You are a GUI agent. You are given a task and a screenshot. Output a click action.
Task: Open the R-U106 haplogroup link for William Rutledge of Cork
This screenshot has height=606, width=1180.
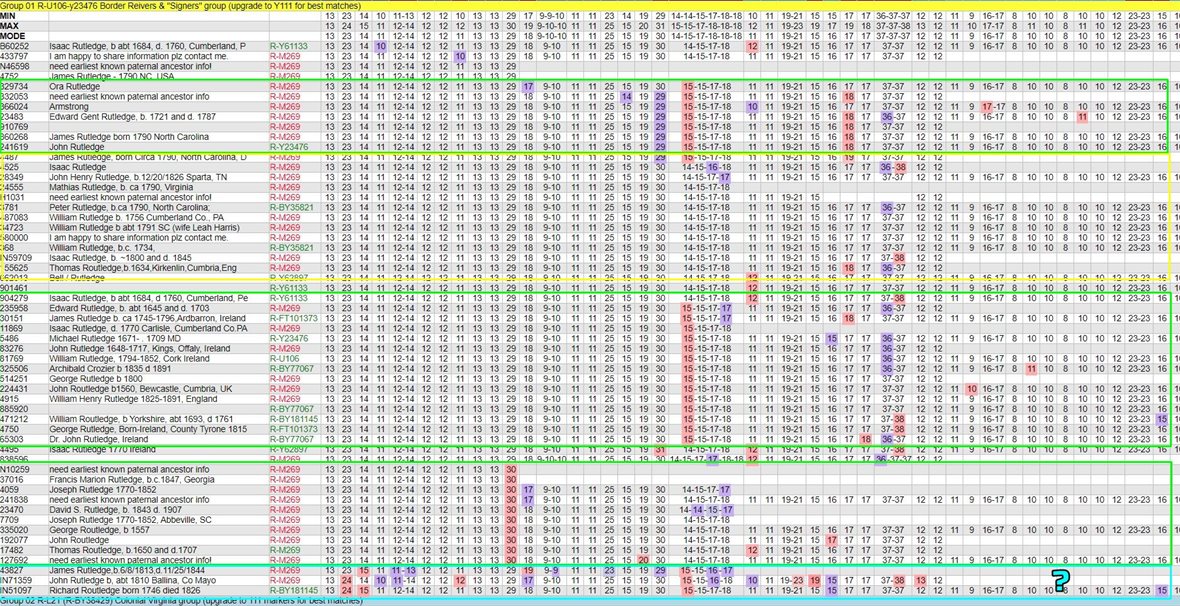[285, 358]
